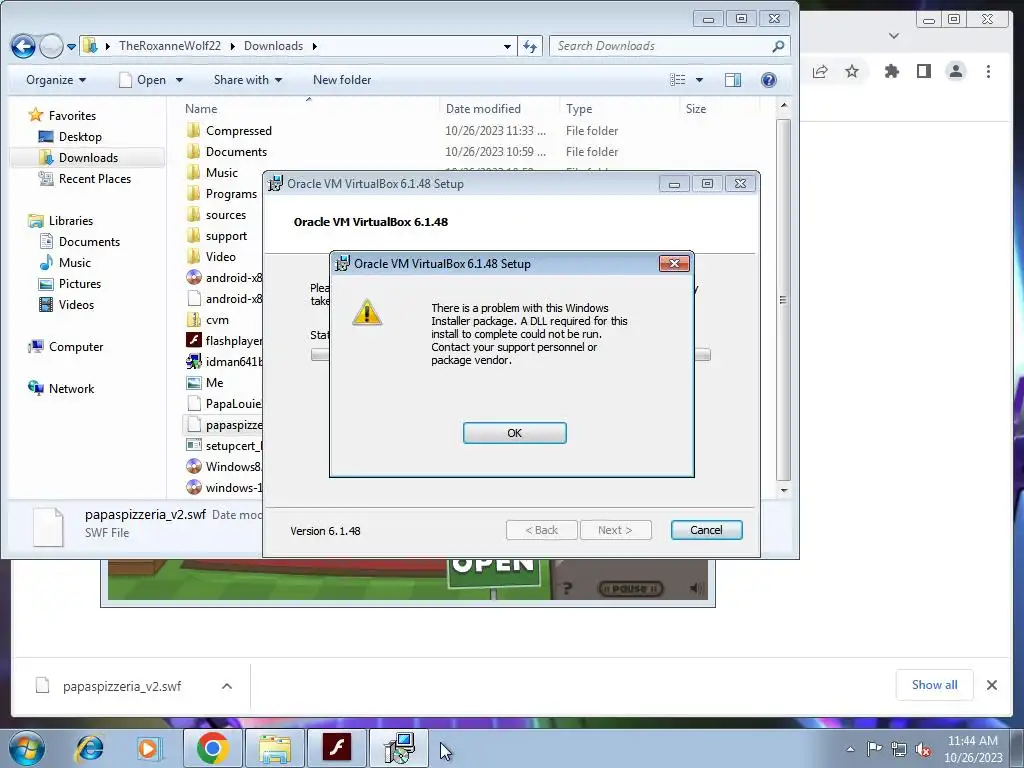Expand the Open button dropdown arrow
The width and height of the screenshot is (1024, 768).
click(179, 80)
